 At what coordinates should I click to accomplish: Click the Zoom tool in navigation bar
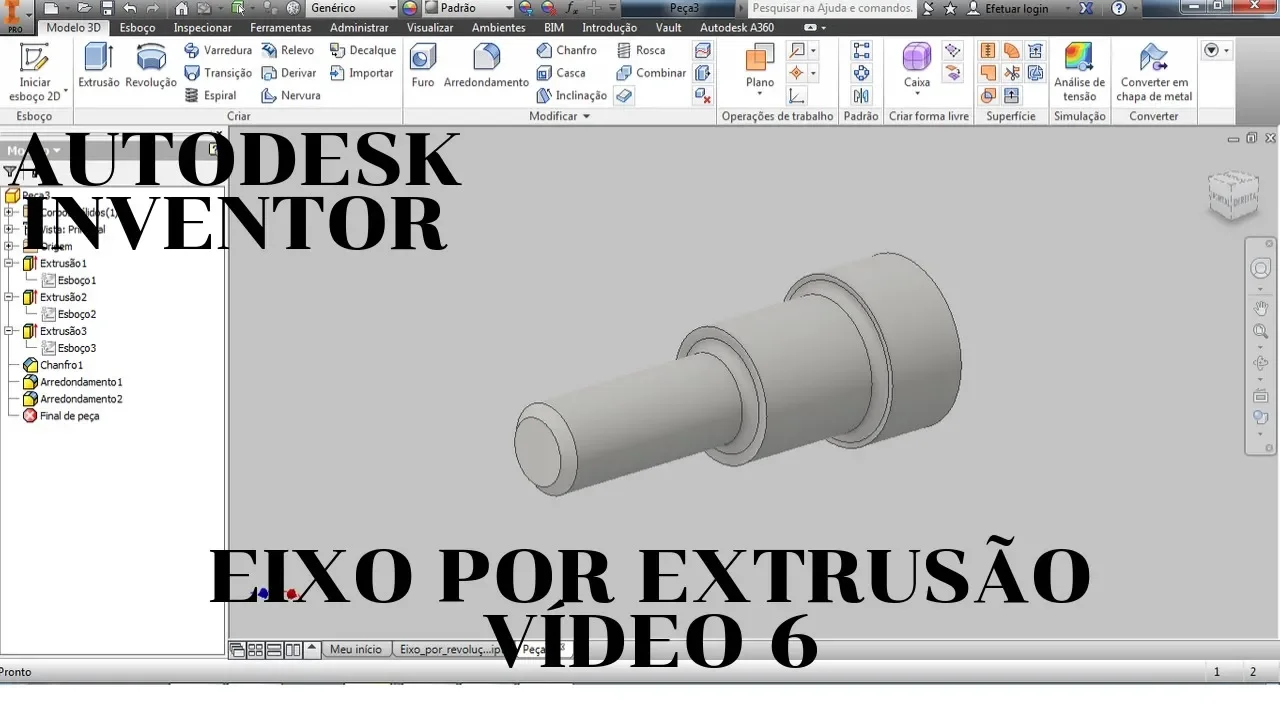[x=1260, y=332]
